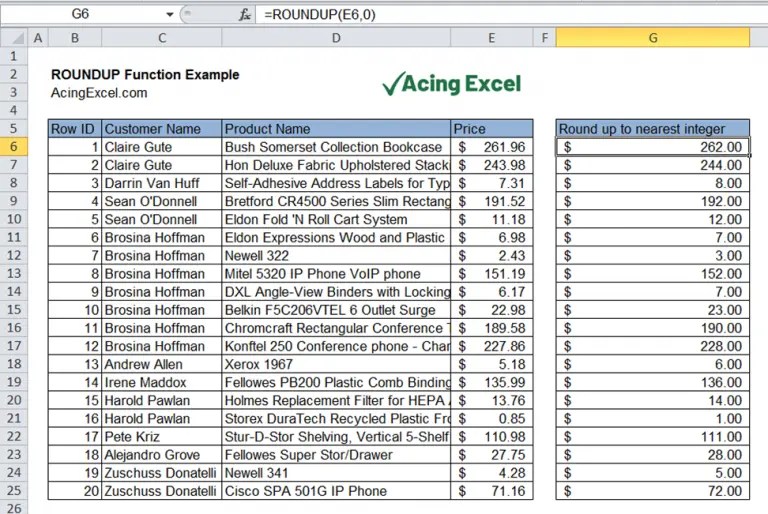The height and width of the screenshot is (514, 768).
Task: Click 'Darrin Van Huff' cell
Action: pyautogui.click(x=162, y=183)
